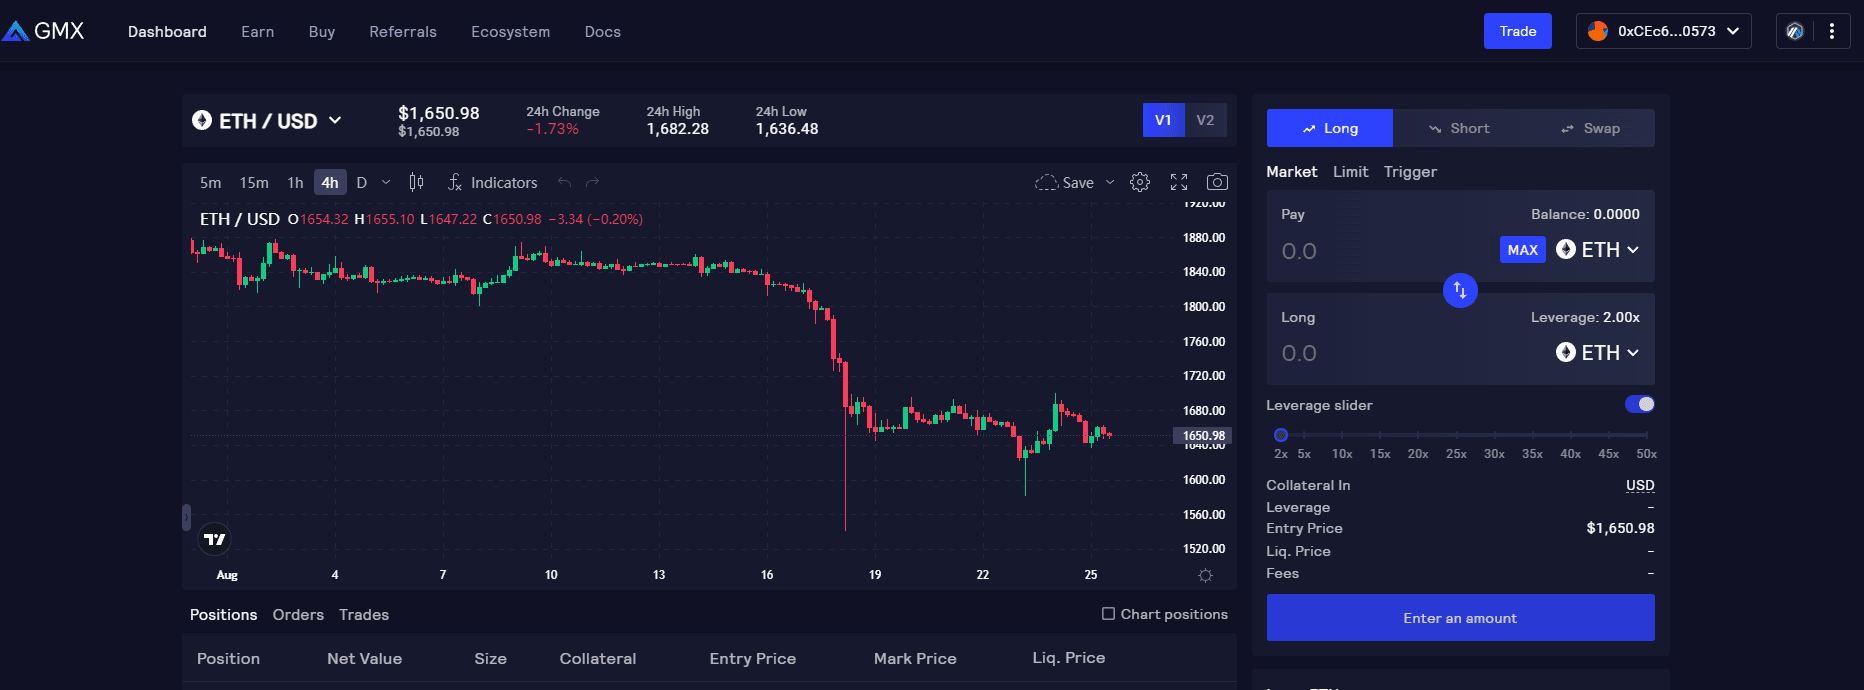Click the wallet avatar icon
1864x690 pixels.
[1598, 31]
